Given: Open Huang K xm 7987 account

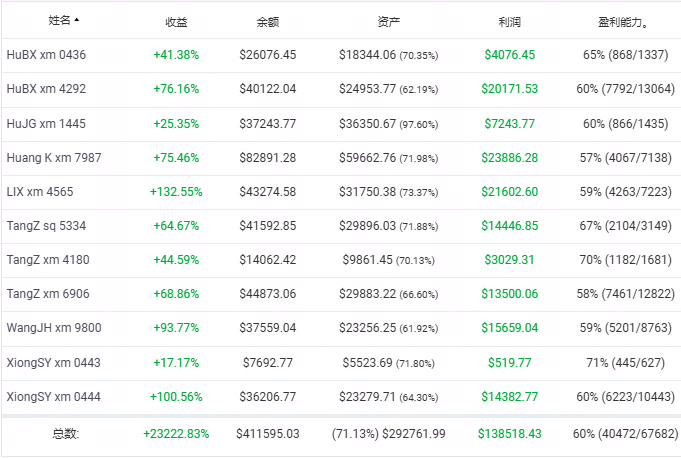Looking at the screenshot, I should [54, 158].
